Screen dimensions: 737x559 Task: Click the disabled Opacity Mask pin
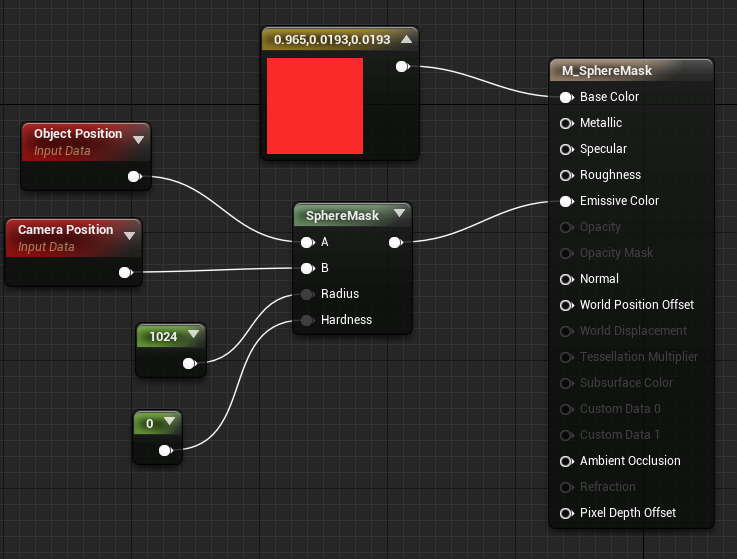pyautogui.click(x=566, y=253)
